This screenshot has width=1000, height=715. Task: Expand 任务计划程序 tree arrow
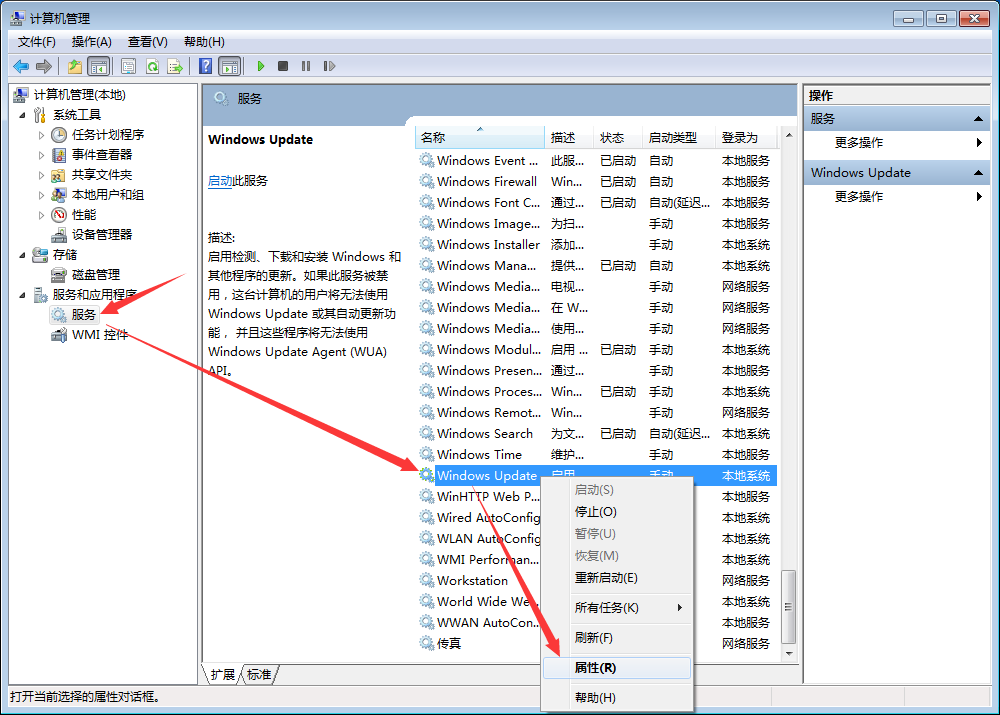click(41, 135)
